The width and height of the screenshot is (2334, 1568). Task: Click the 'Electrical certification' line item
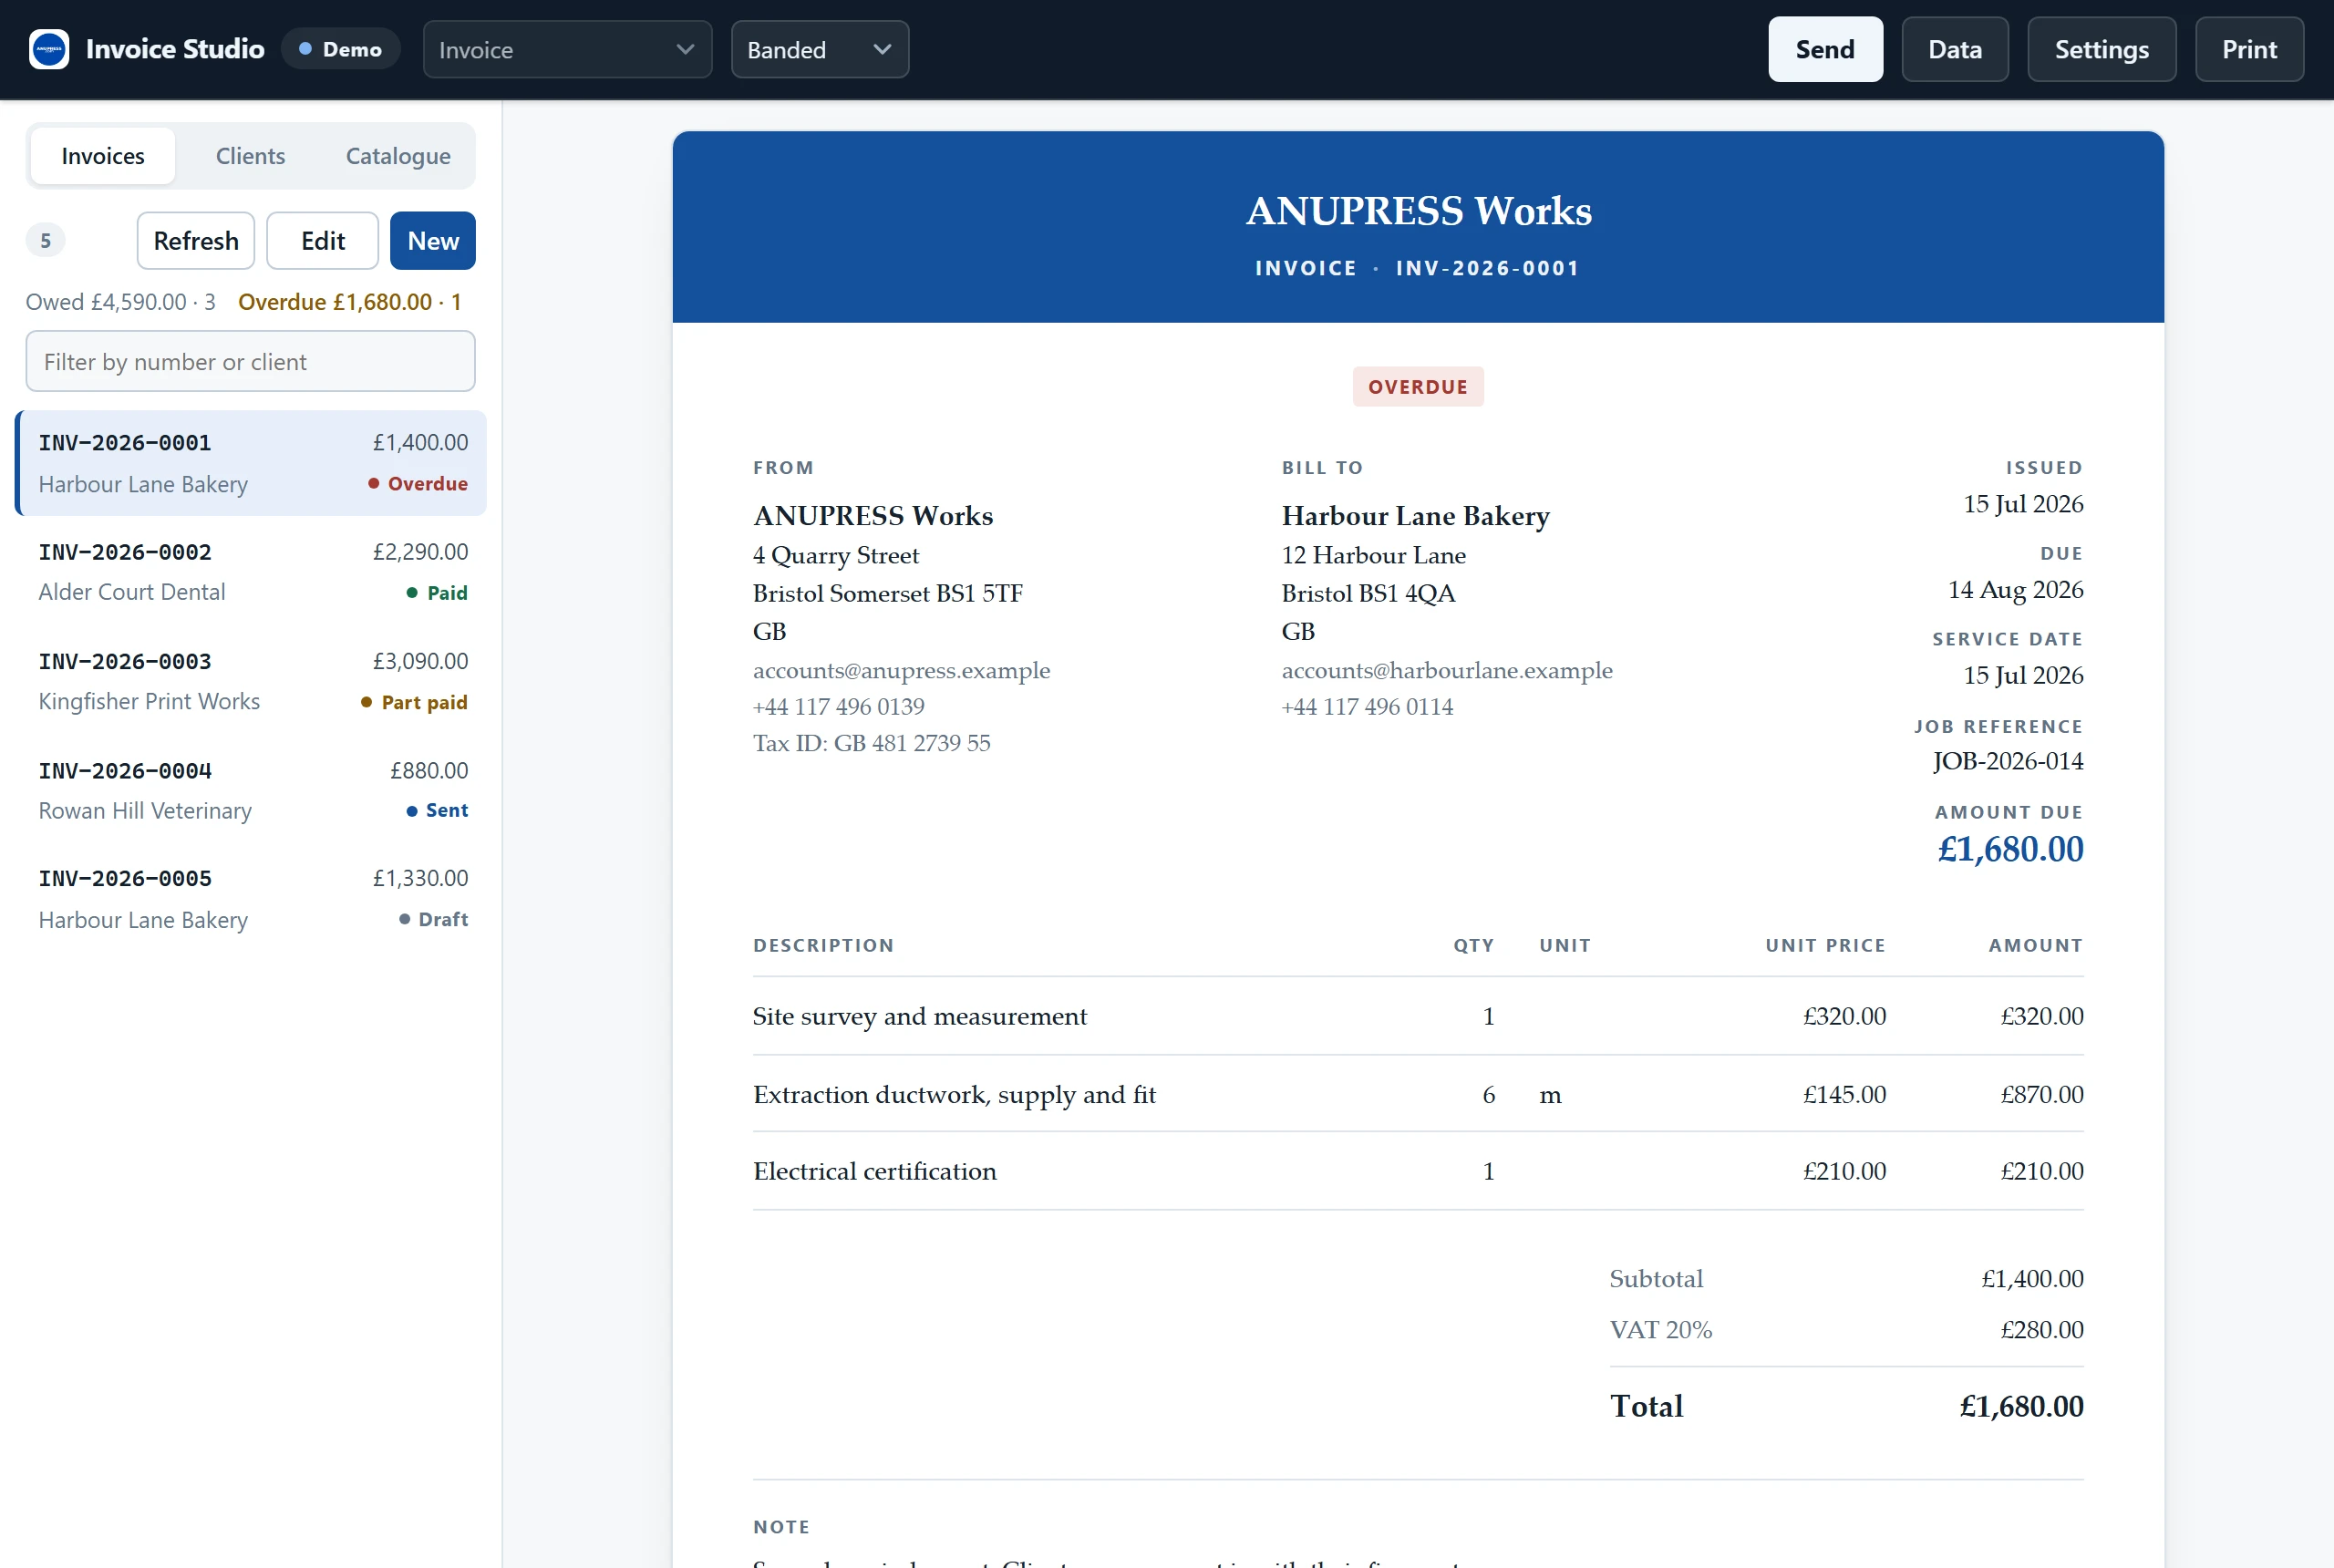point(874,1171)
